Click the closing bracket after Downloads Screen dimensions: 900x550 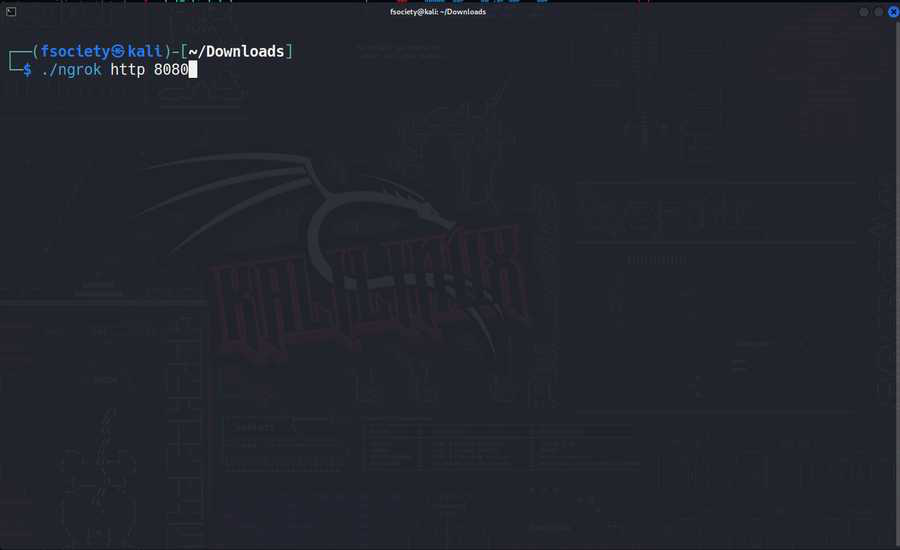point(290,51)
